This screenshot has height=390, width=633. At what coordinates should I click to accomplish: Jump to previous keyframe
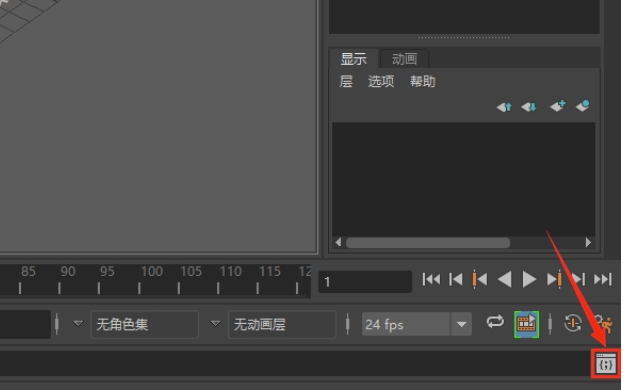[480, 279]
